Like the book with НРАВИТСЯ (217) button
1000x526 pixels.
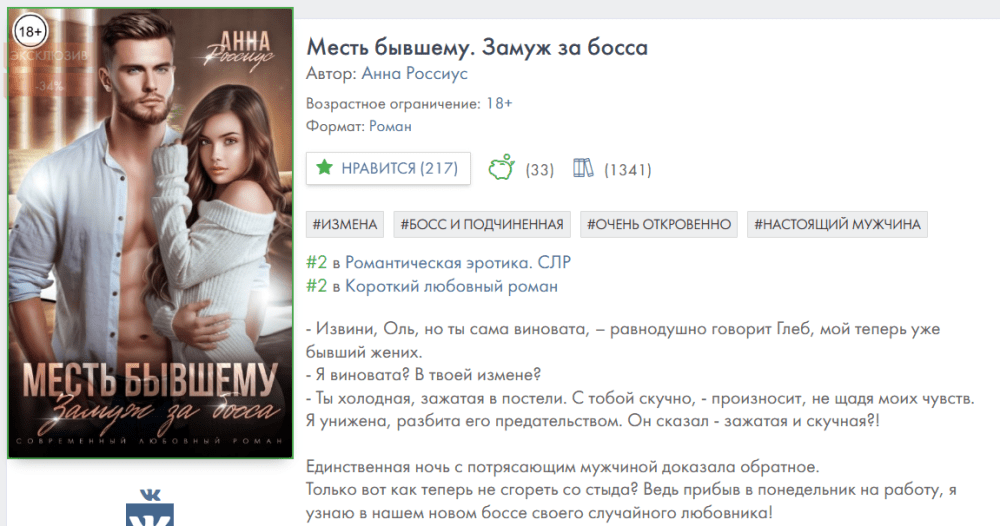pos(388,168)
